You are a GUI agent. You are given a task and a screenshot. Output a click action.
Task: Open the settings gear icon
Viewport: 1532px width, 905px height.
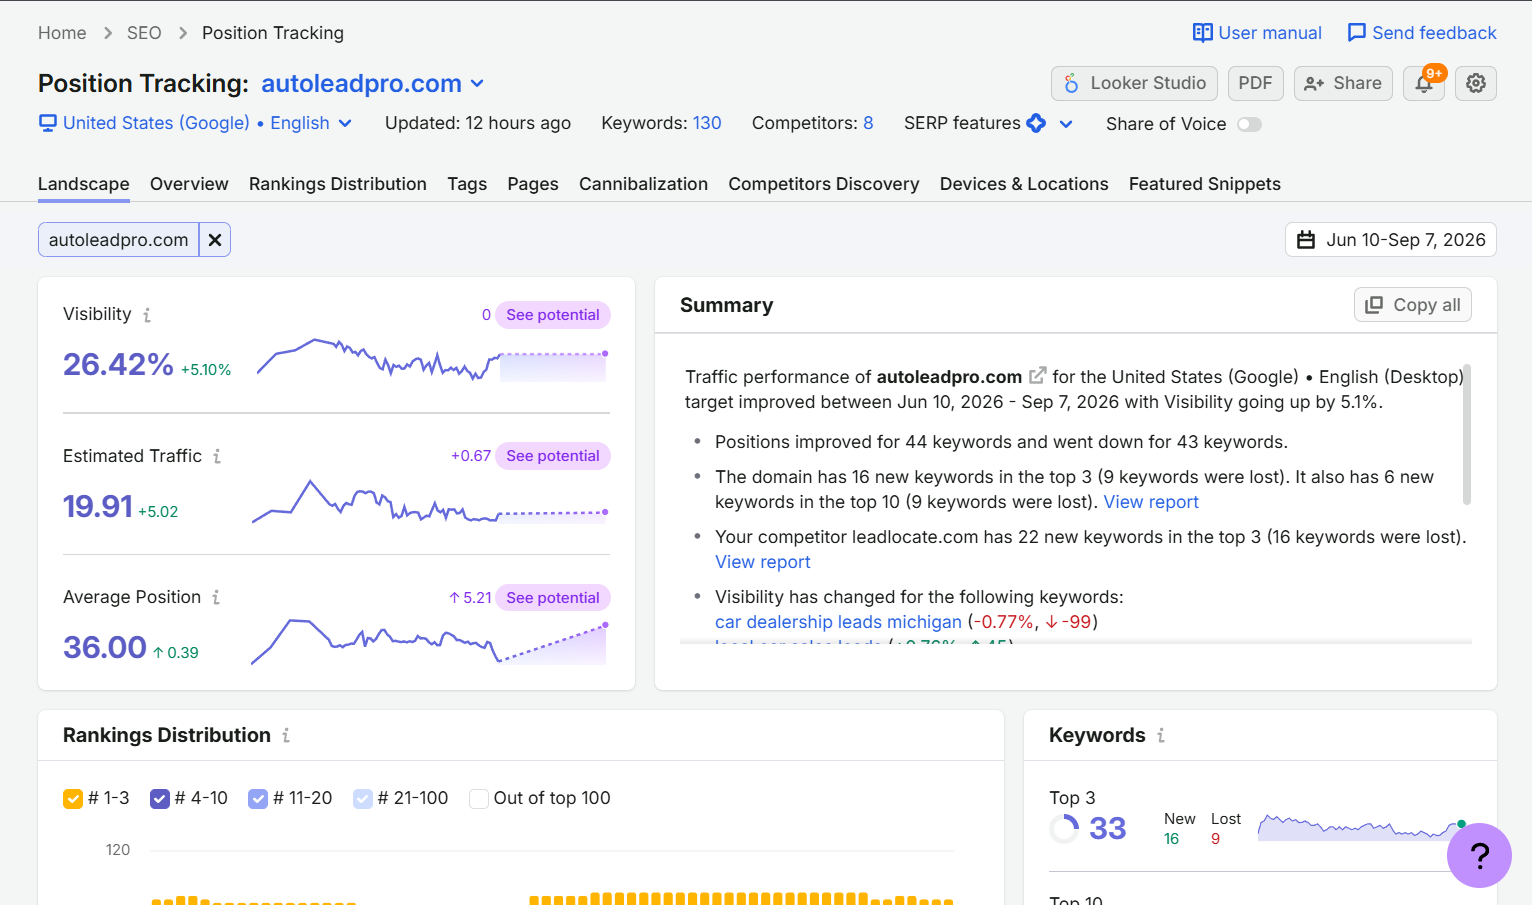pos(1476,84)
